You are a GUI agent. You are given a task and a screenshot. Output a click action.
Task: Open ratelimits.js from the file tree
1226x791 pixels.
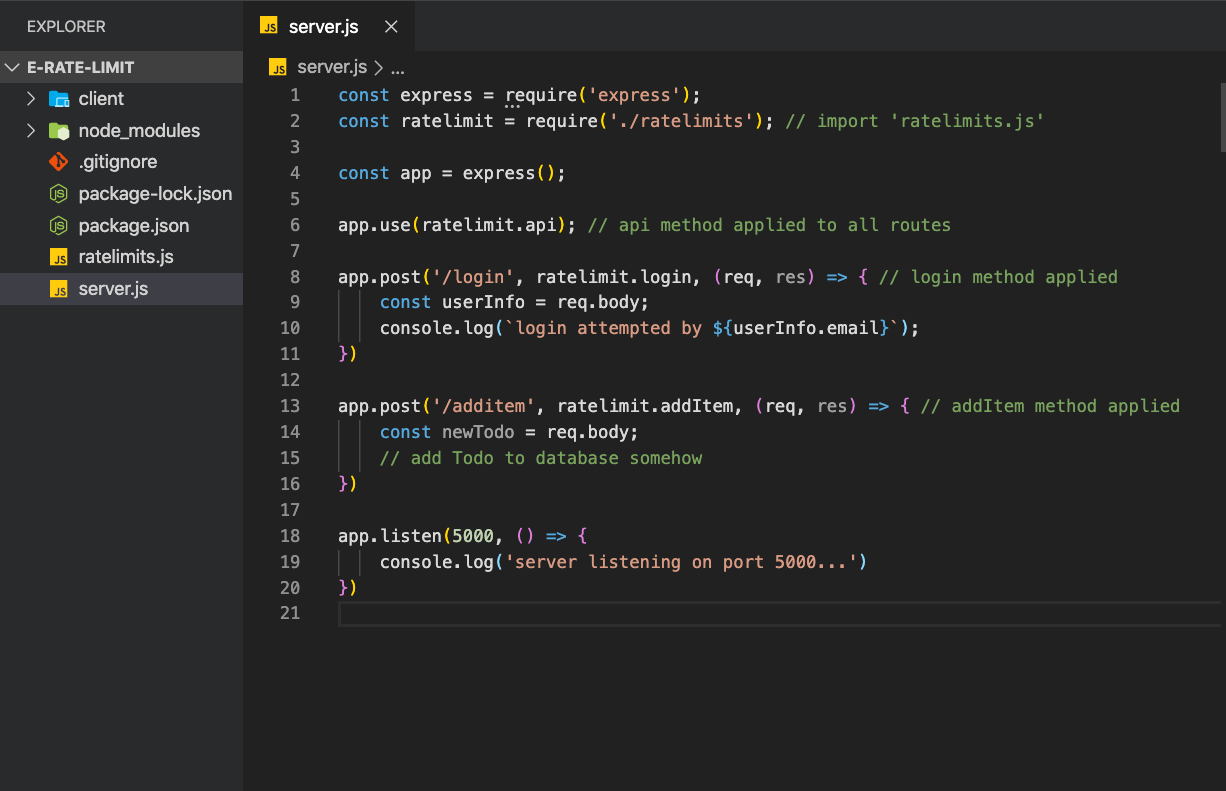(126, 257)
